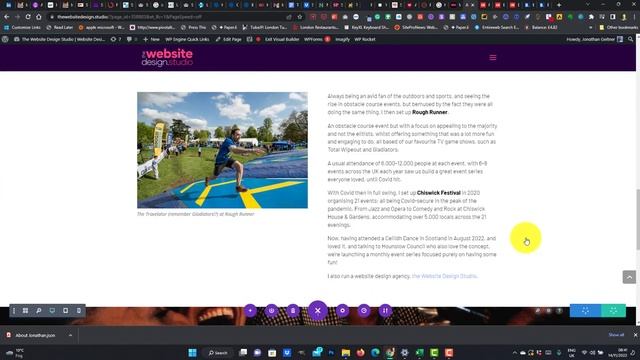Viewport: 640px width, 360px height.
Task: Select phone preview in builder toolbar
Action: [78, 311]
